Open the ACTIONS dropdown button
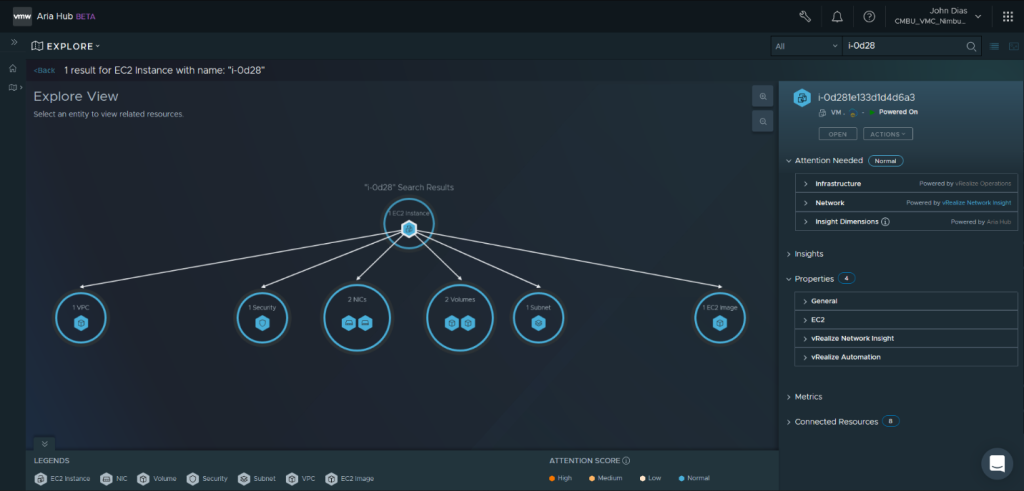The image size is (1024, 491). tap(888, 134)
